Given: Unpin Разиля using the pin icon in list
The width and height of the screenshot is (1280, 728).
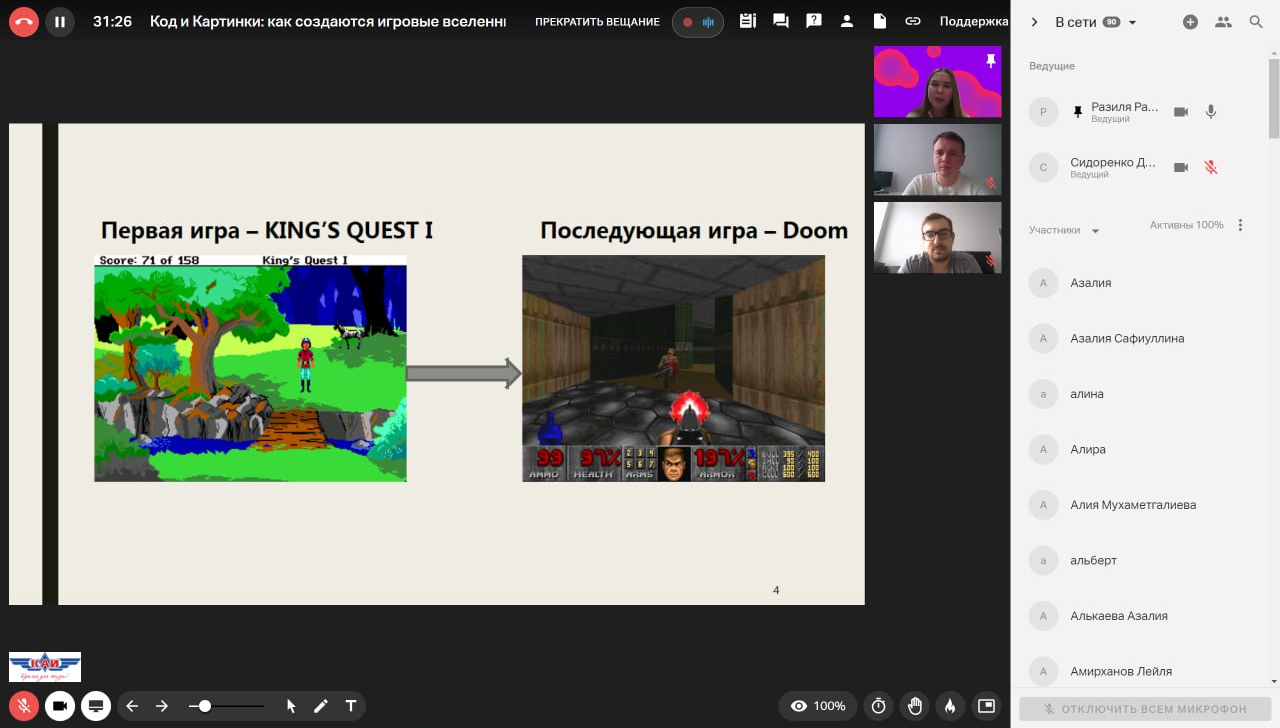Looking at the screenshot, I should point(1077,112).
